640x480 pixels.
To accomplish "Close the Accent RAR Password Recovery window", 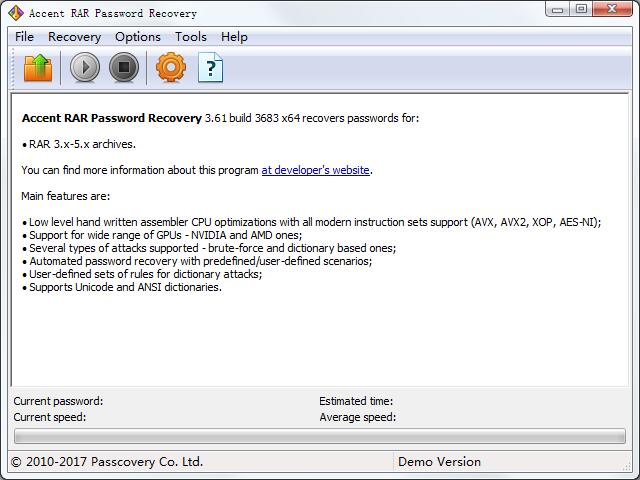I will pyautogui.click(x=612, y=9).
